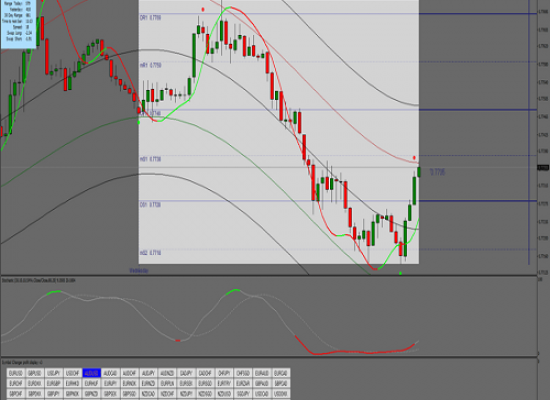Screen dimensions: 550x400
Task: Select the NZDUSD symbol button
Action: tap(224, 394)
